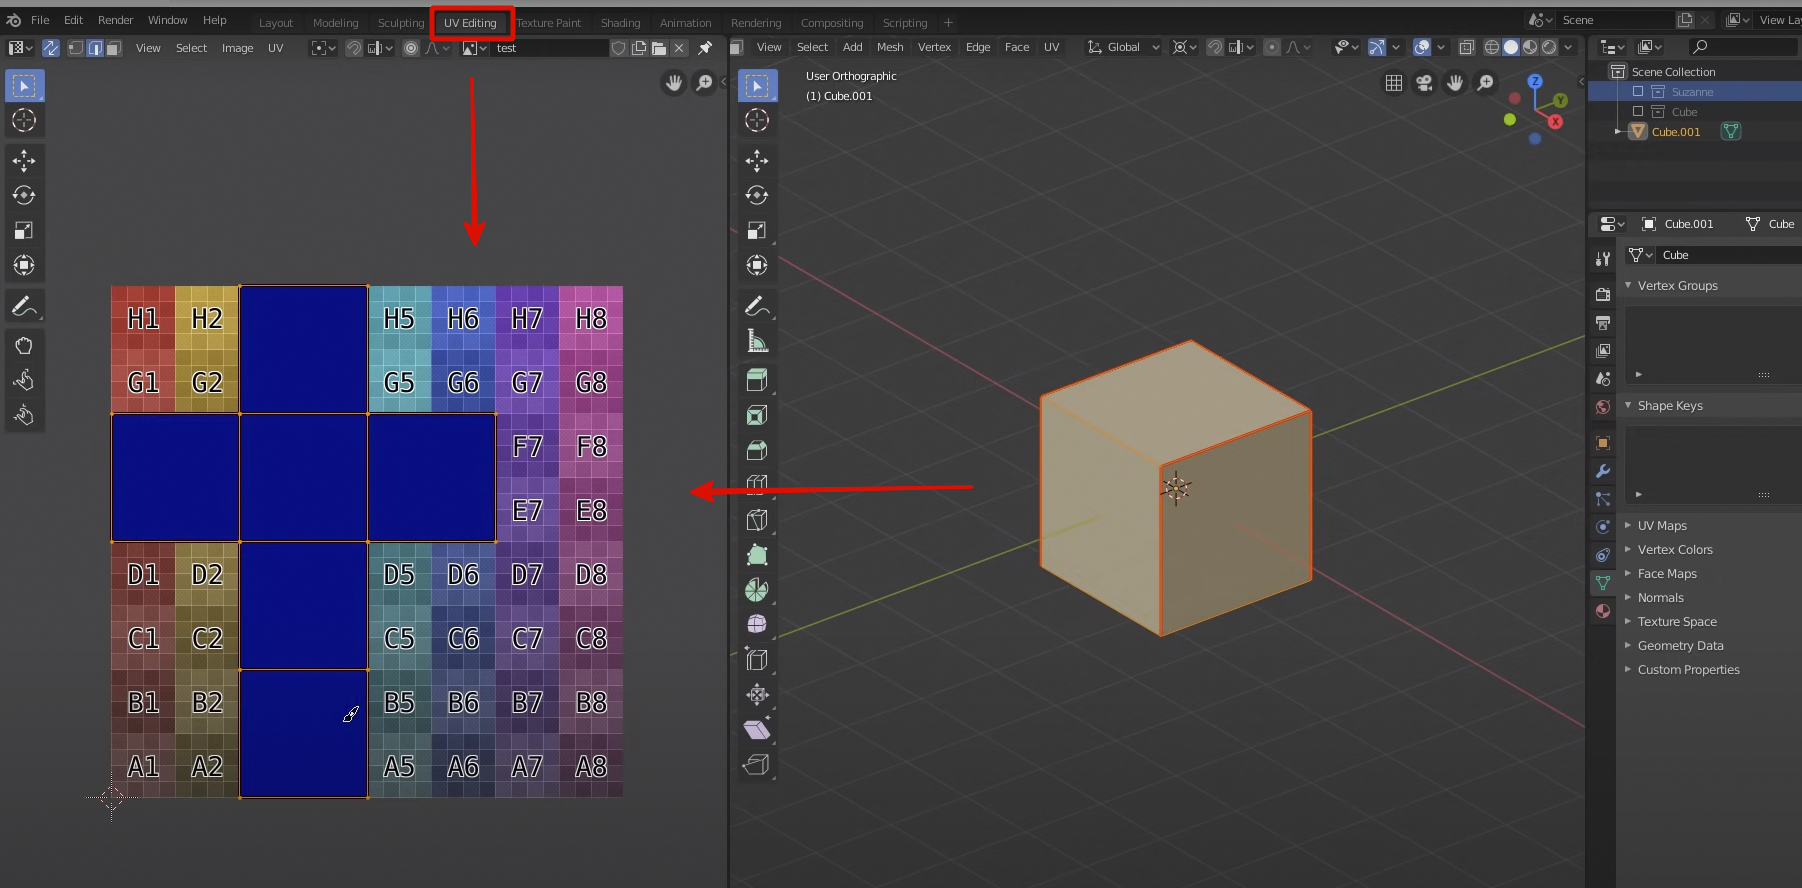Pin the image in UV editor header
1802x888 pixels.
[x=705, y=48]
